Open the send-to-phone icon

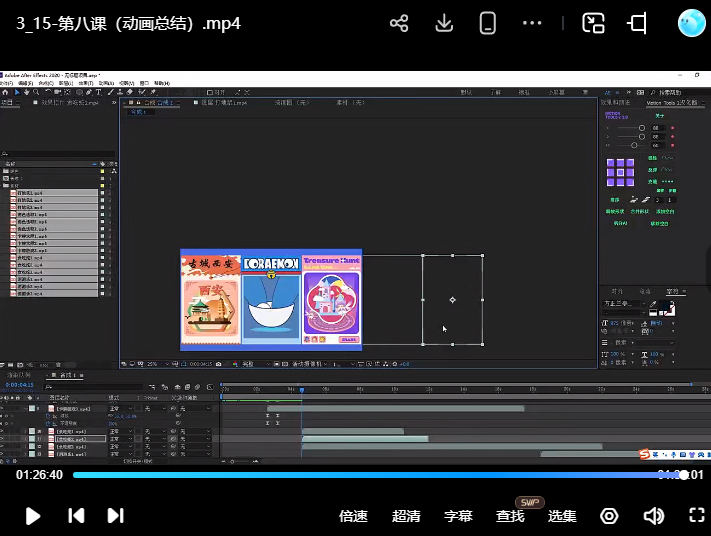[x=488, y=23]
